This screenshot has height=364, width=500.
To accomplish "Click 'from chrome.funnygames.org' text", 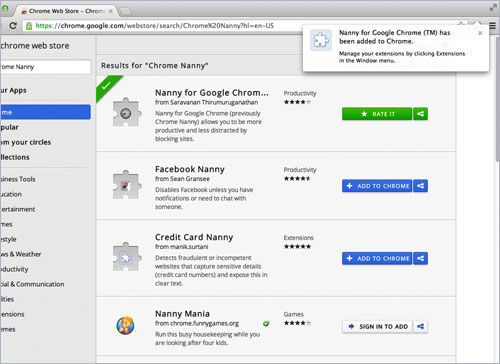I will [x=197, y=323].
